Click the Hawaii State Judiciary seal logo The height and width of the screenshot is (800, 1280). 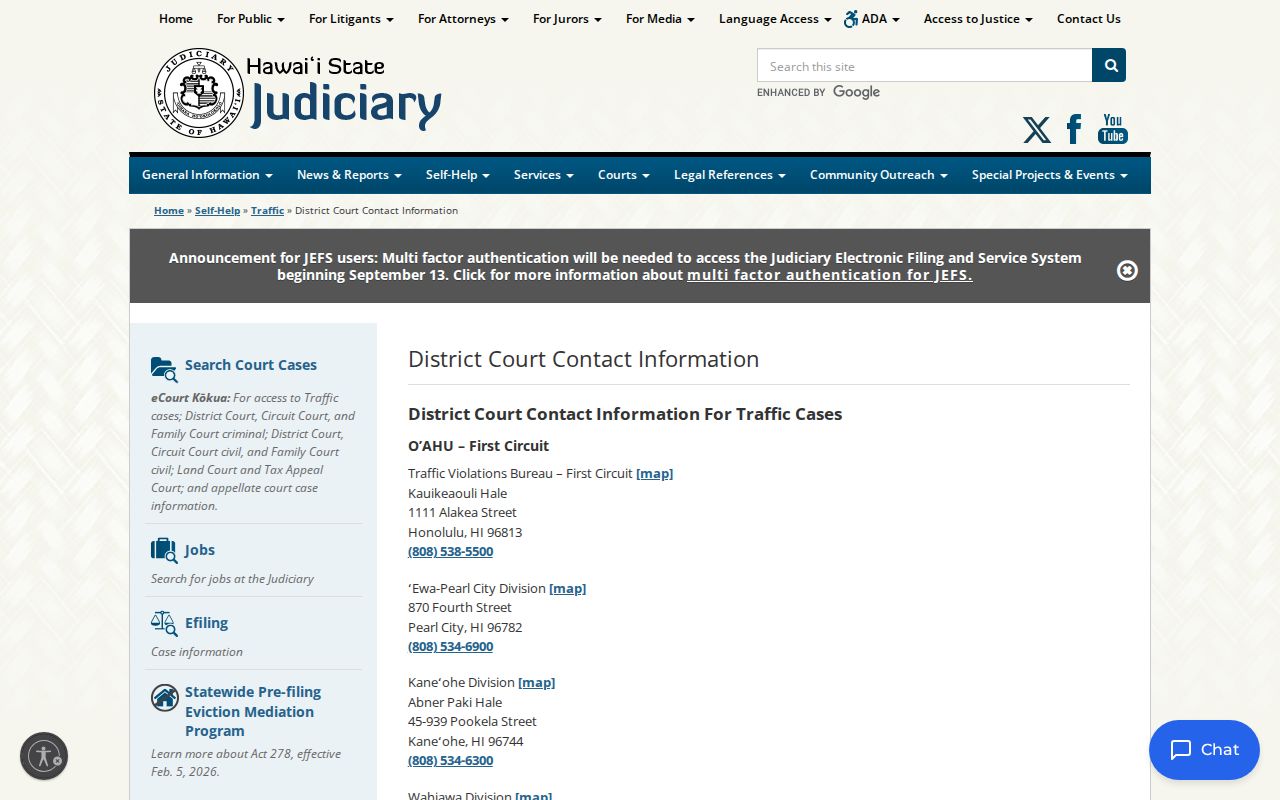coord(199,93)
